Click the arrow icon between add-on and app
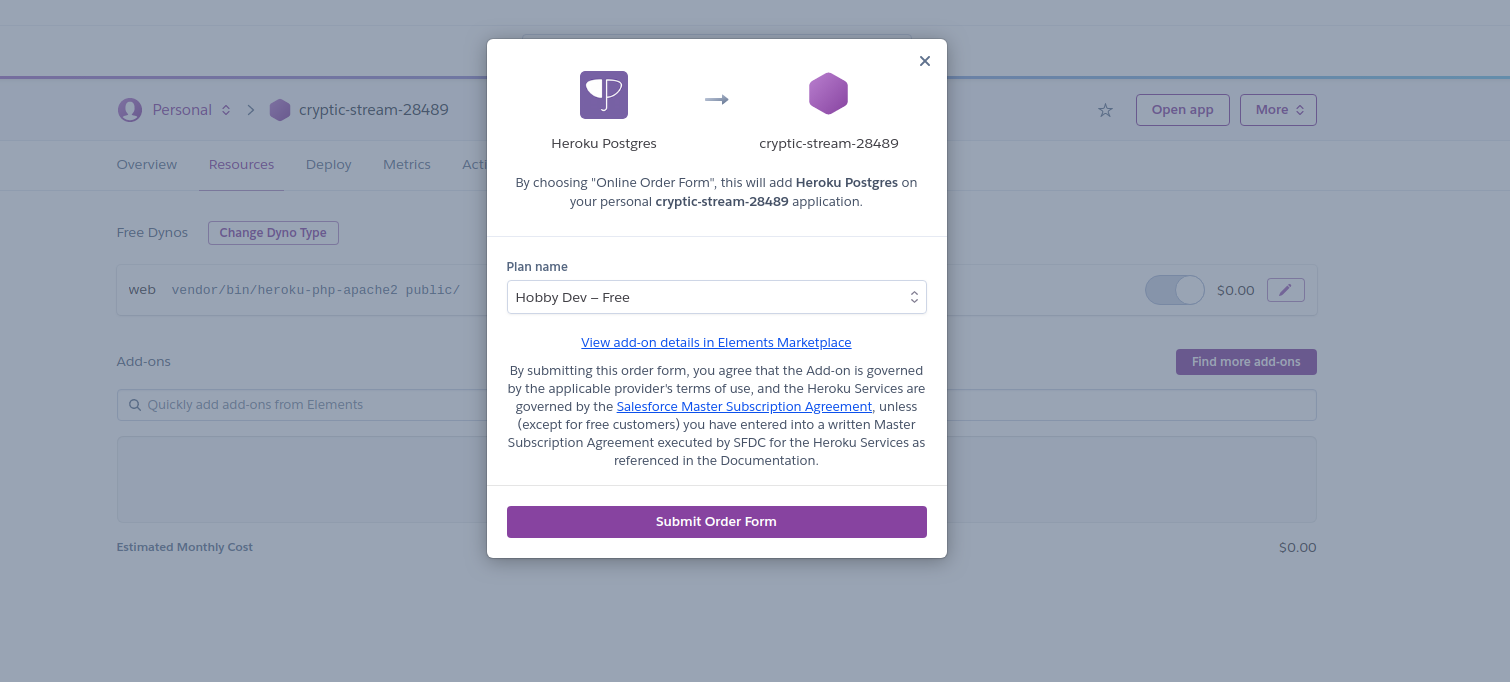1510x682 pixels. [716, 99]
